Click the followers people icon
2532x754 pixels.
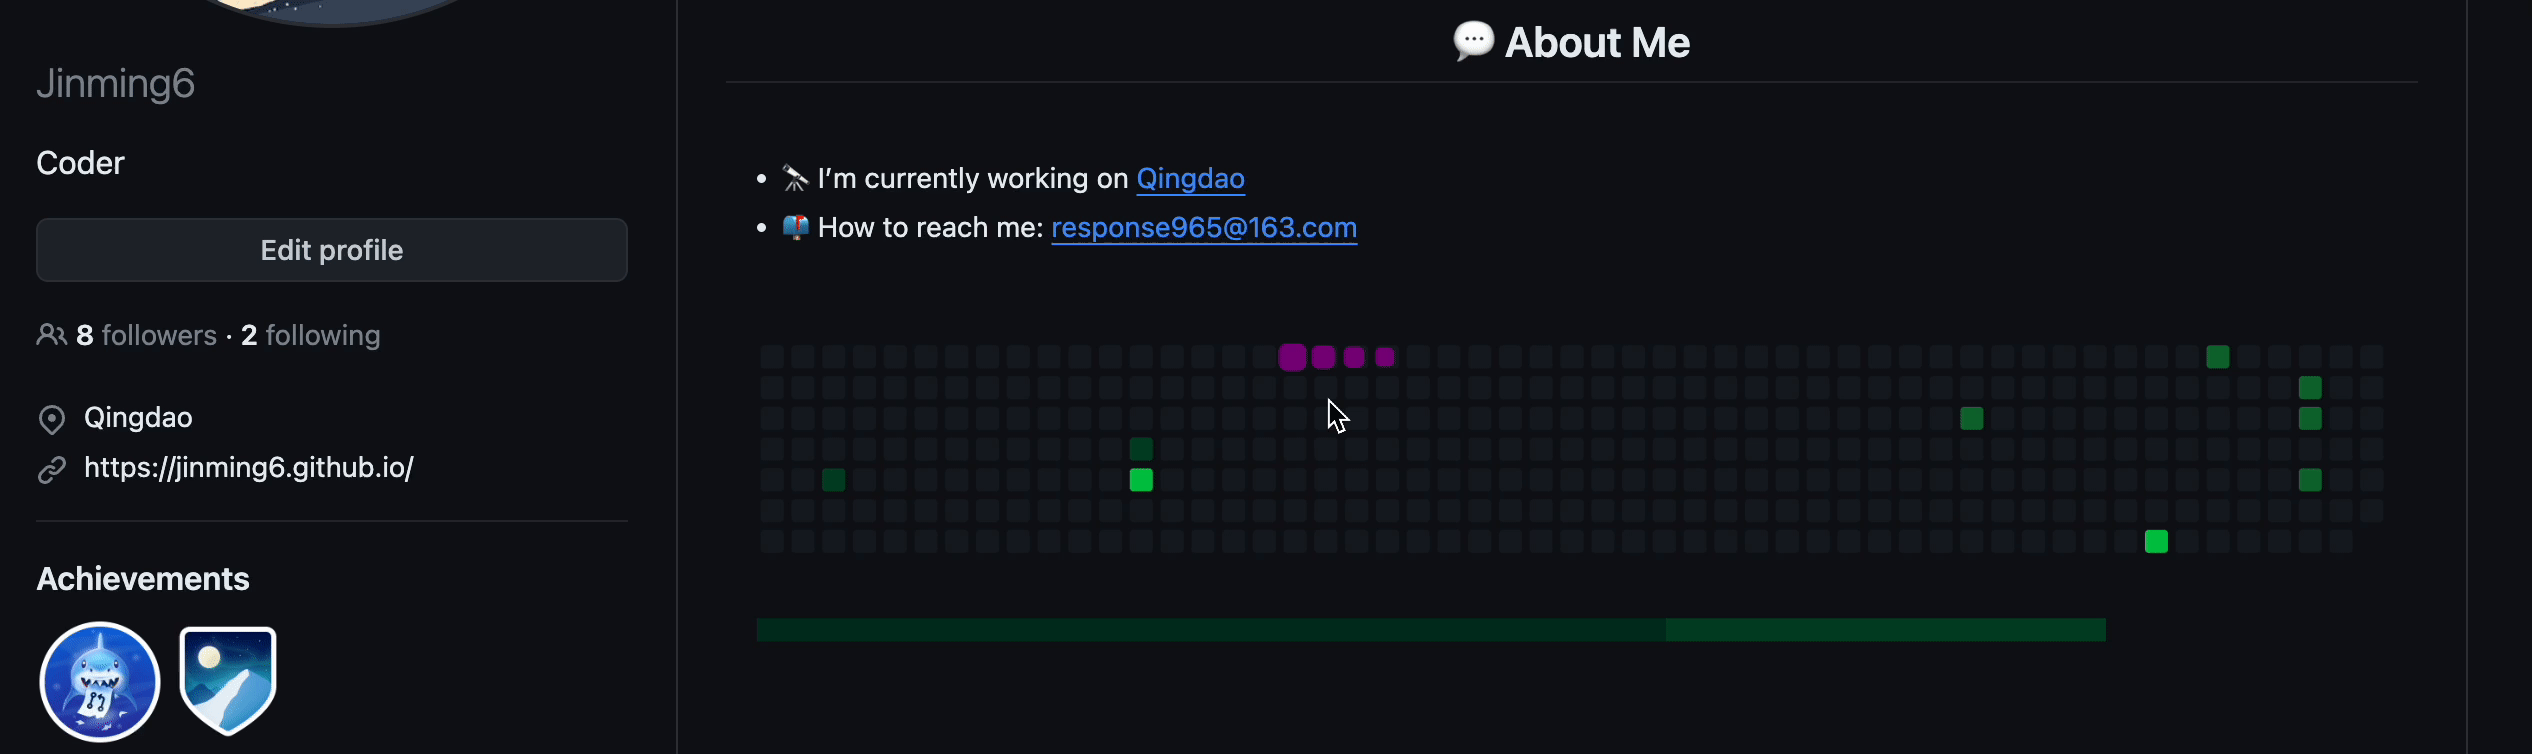[51, 335]
